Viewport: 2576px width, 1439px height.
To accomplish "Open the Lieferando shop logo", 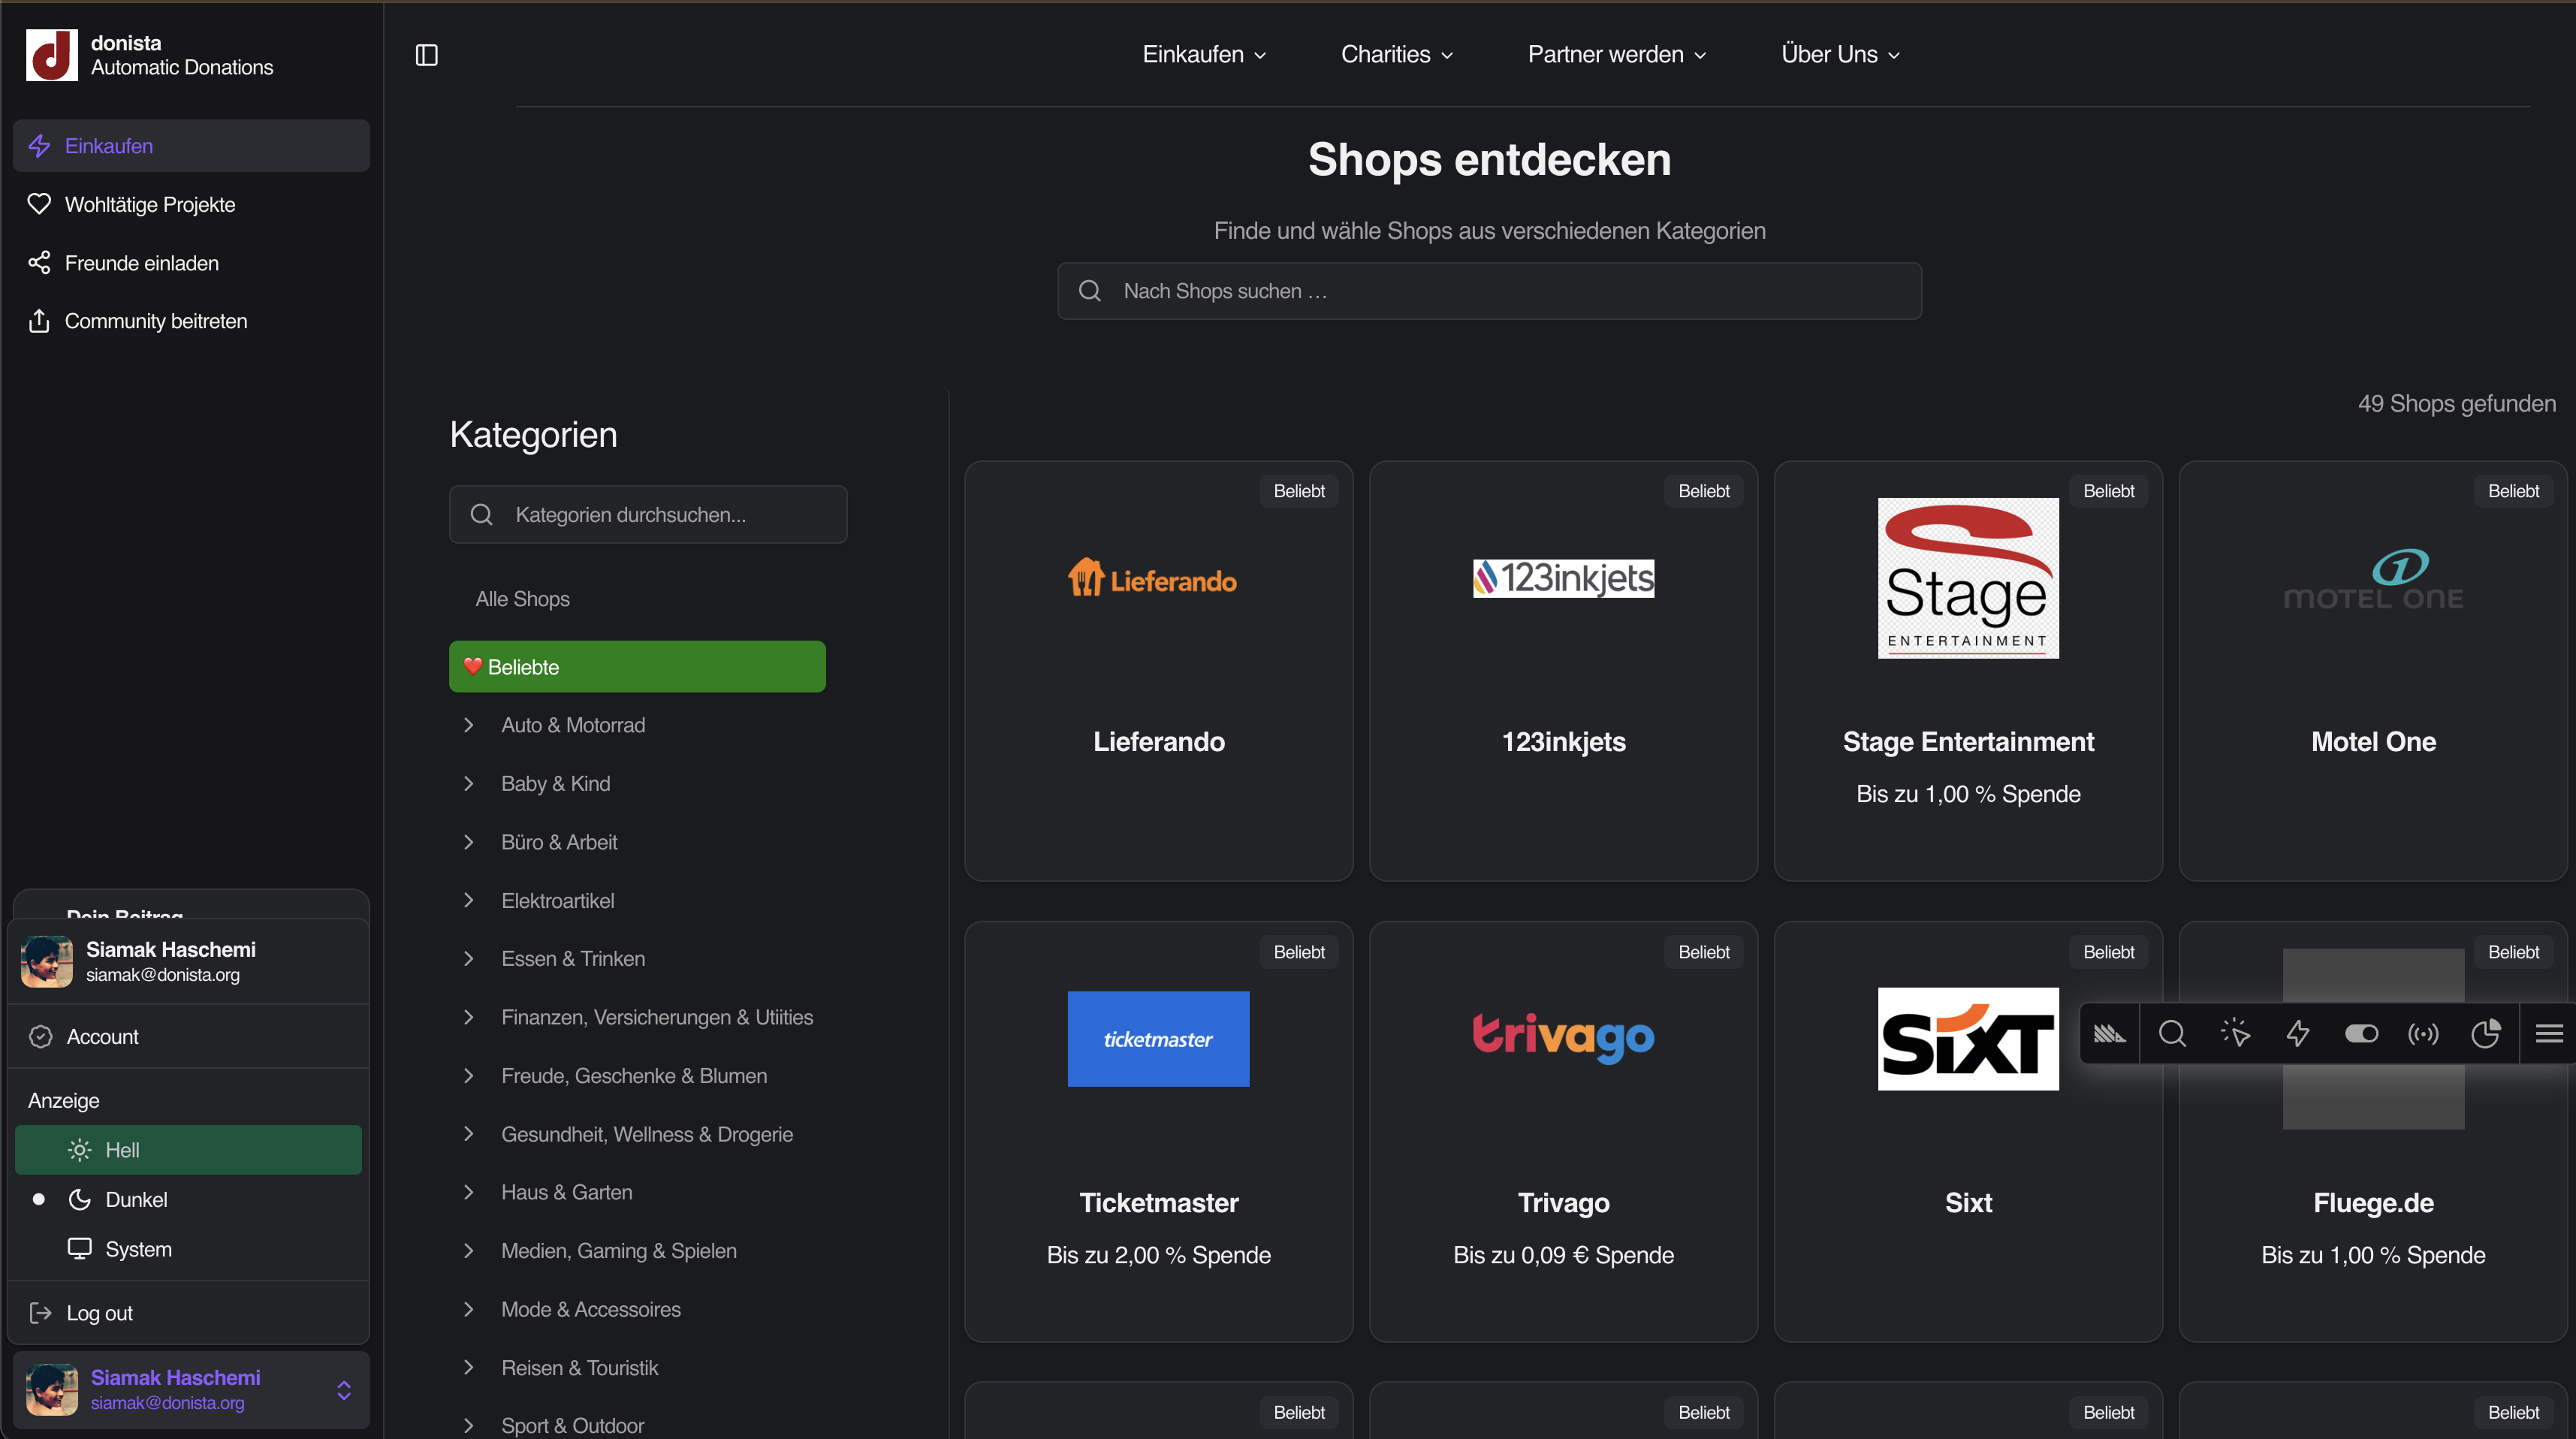I will coord(1152,578).
